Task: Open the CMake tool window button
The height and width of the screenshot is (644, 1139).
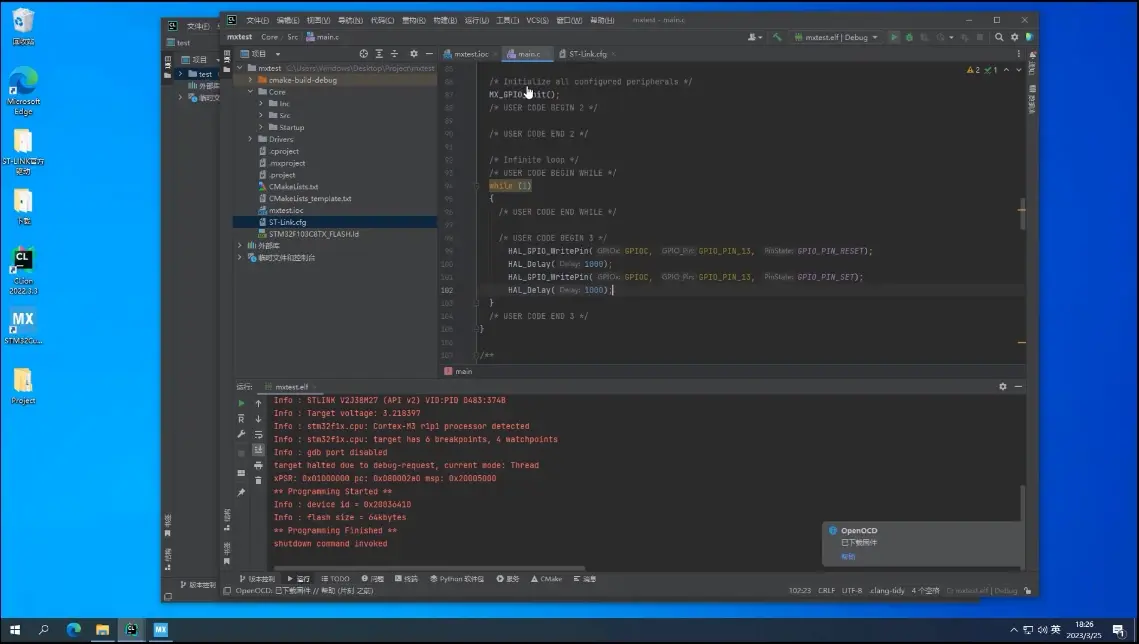Action: (546, 579)
